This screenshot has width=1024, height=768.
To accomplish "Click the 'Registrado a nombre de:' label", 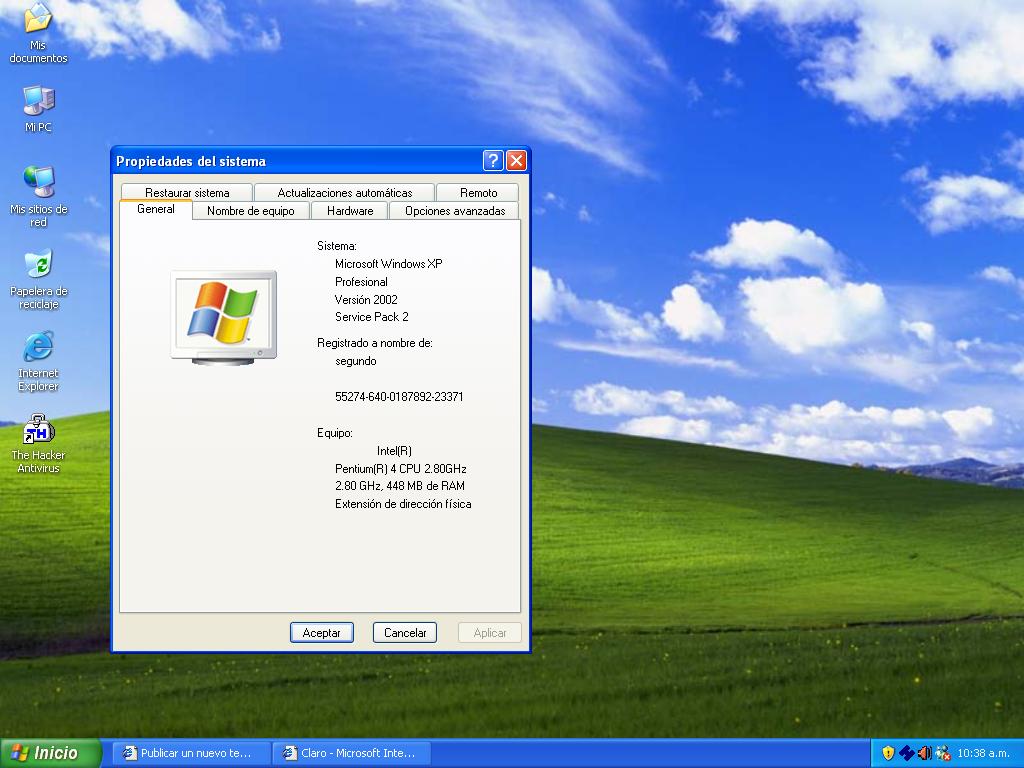I will coord(375,343).
